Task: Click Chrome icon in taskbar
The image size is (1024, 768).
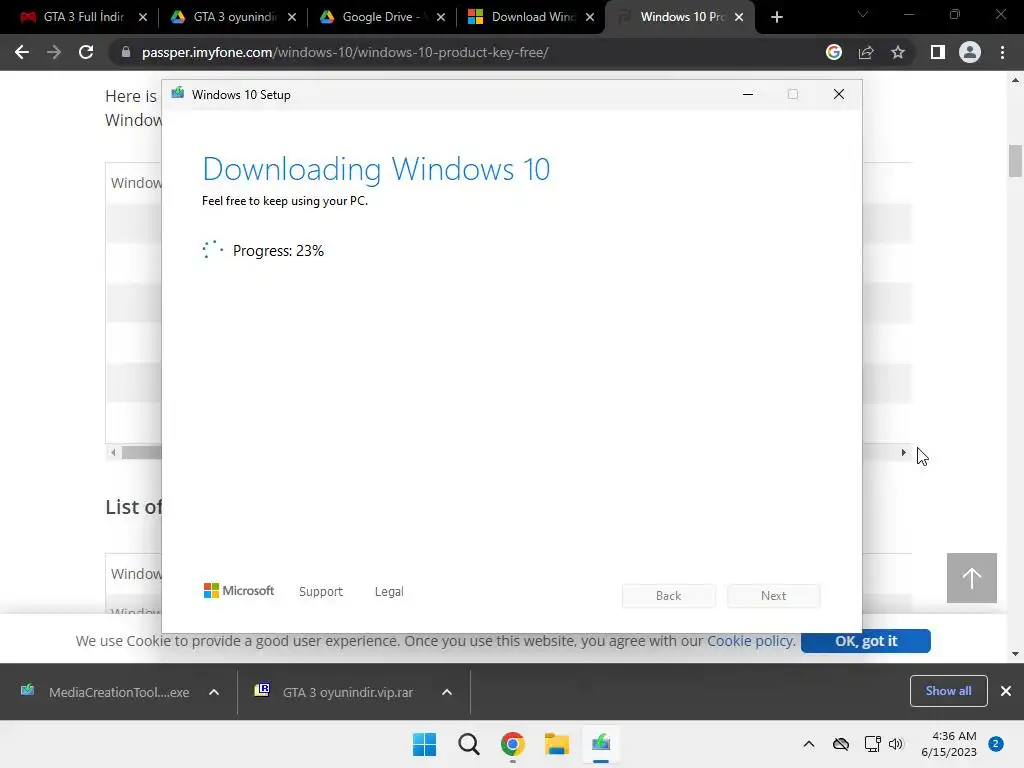Action: tap(513, 744)
